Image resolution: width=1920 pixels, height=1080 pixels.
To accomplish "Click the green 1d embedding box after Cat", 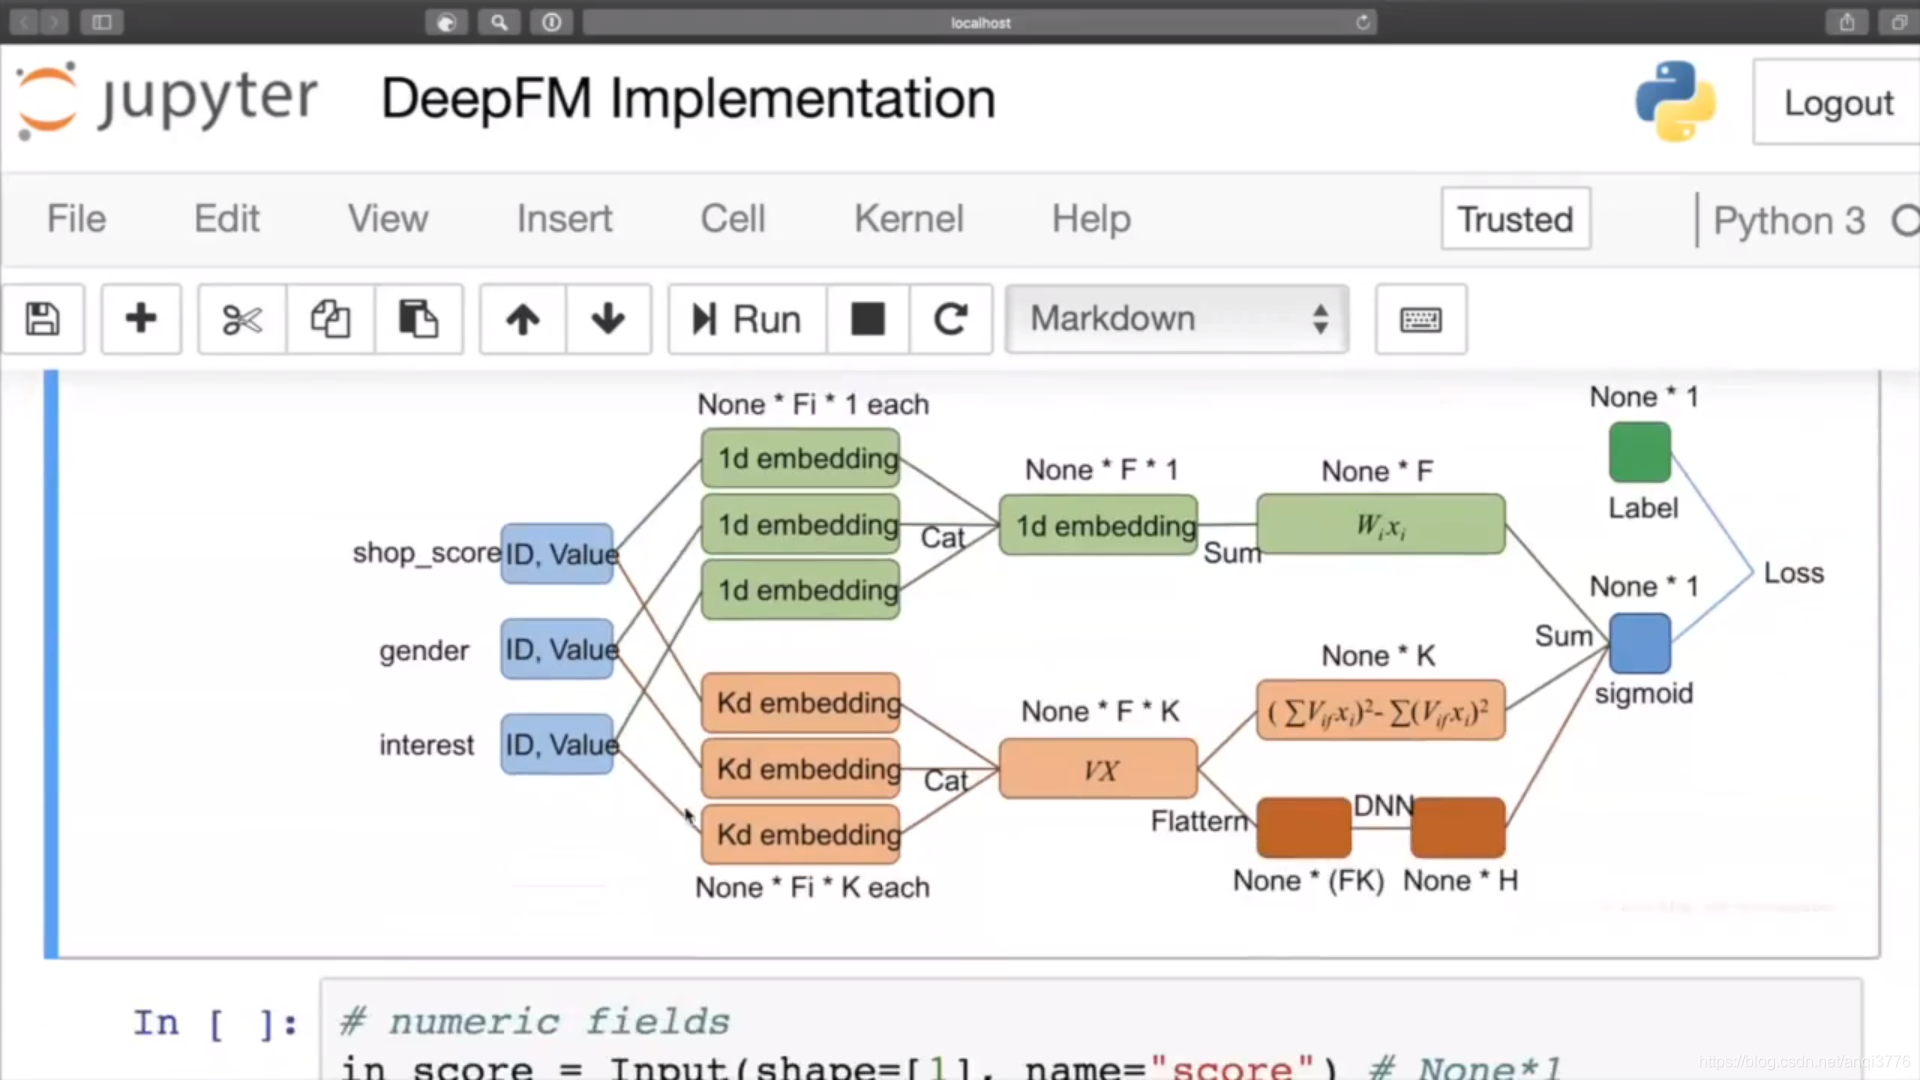I will tap(1098, 525).
